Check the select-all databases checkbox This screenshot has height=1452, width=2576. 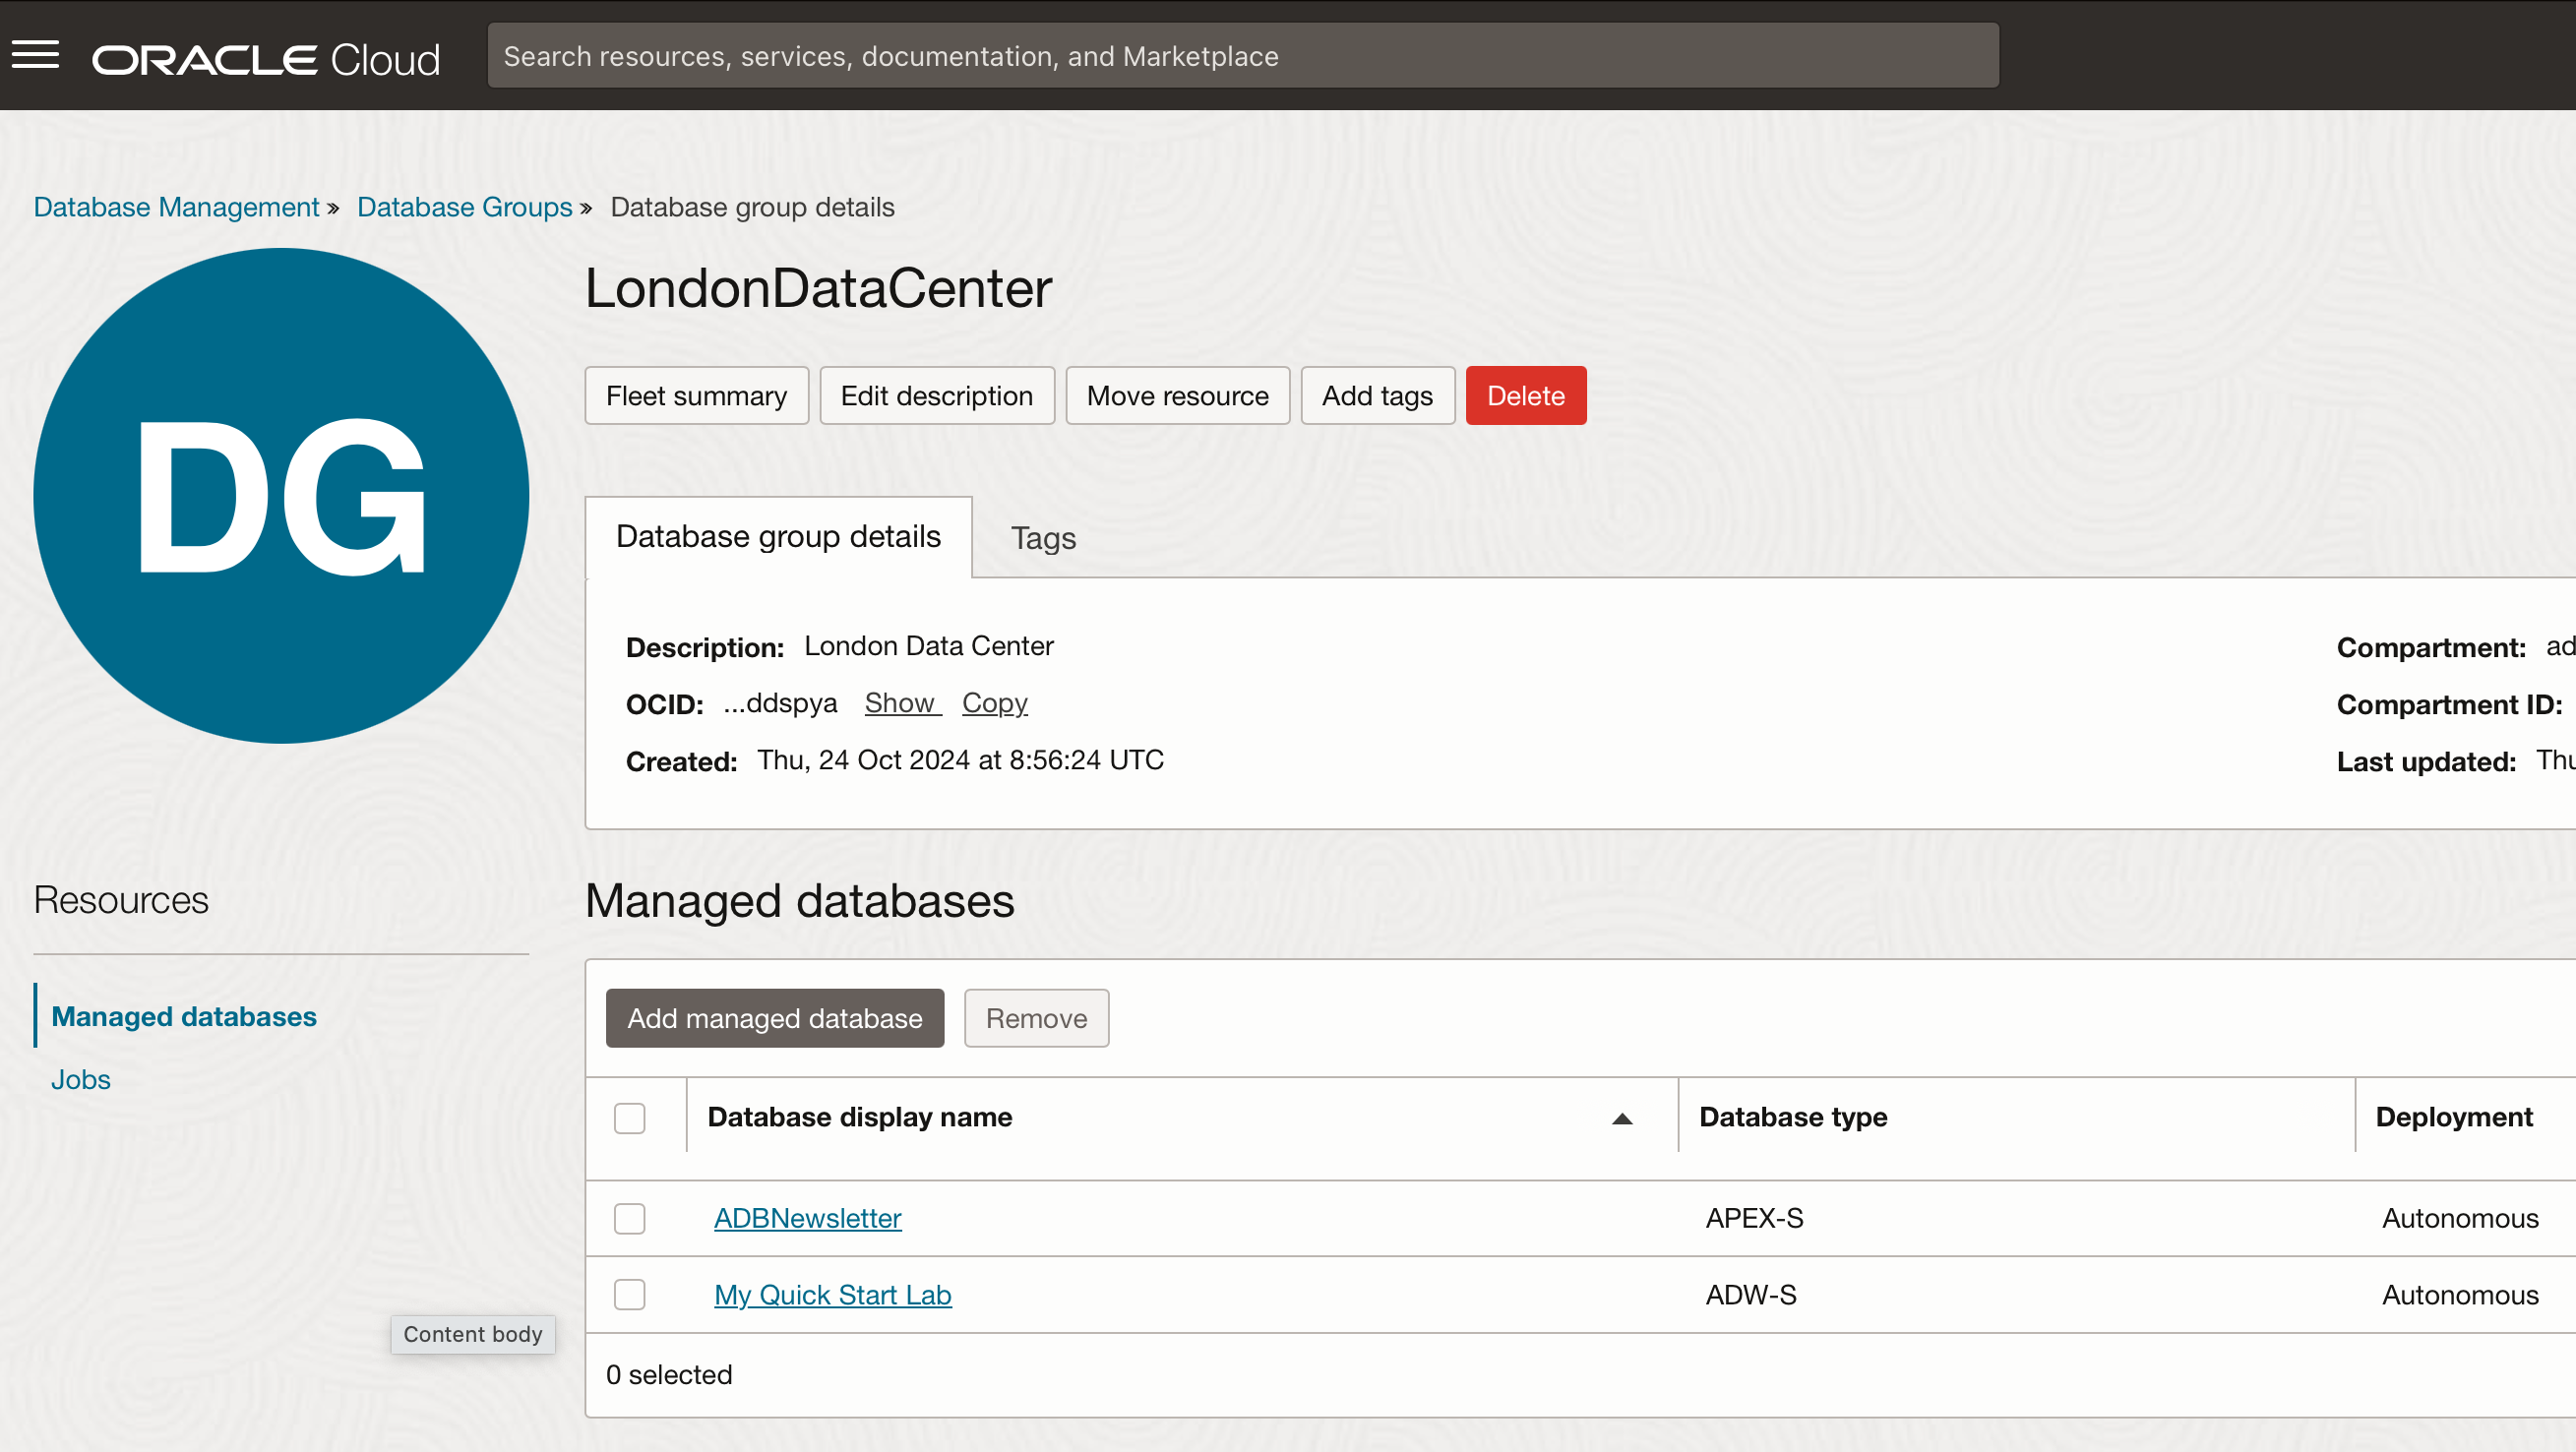point(629,1118)
